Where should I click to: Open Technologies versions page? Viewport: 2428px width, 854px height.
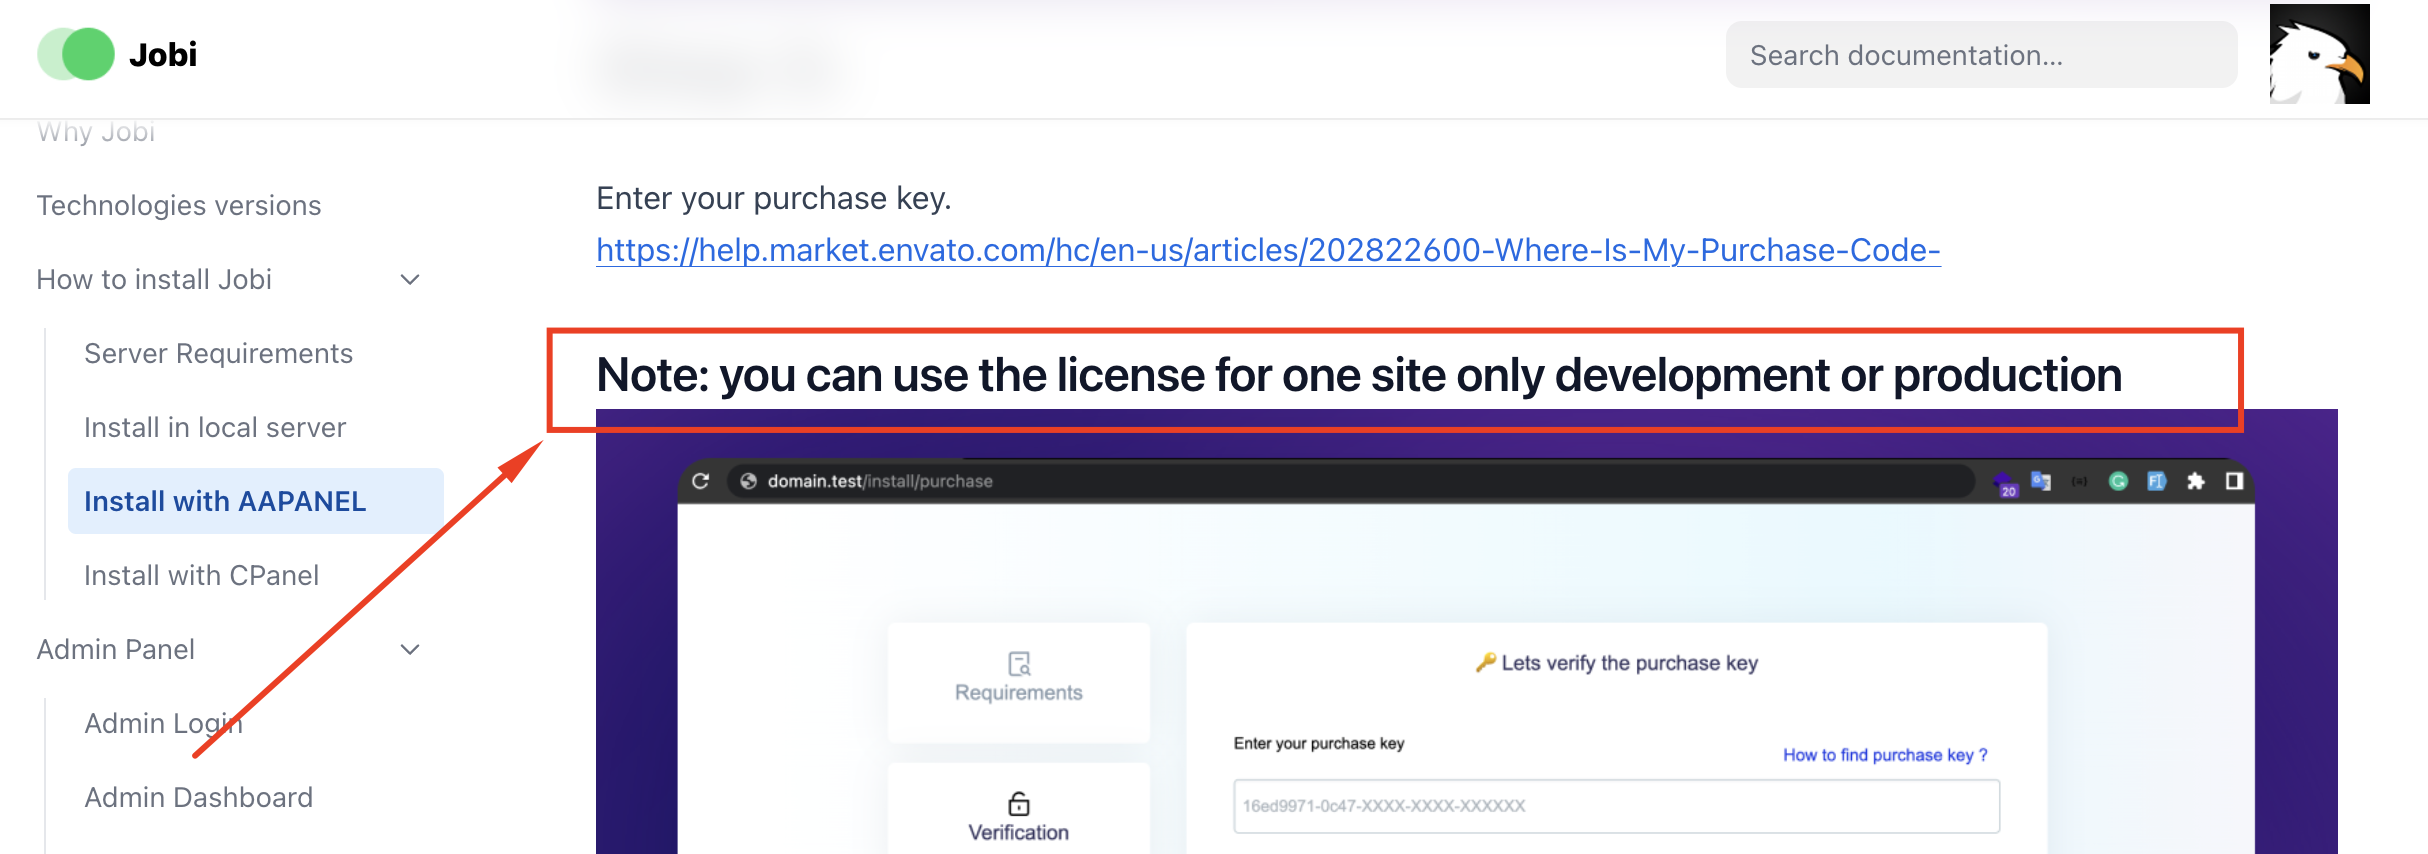(179, 205)
